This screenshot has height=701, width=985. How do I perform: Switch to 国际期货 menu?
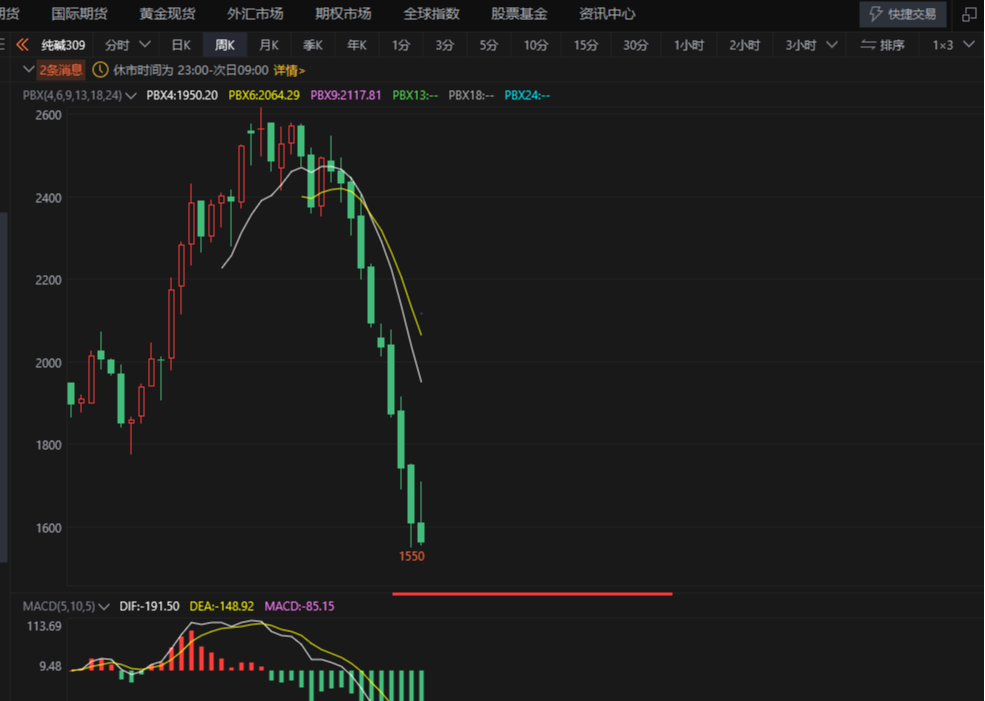click(x=79, y=13)
